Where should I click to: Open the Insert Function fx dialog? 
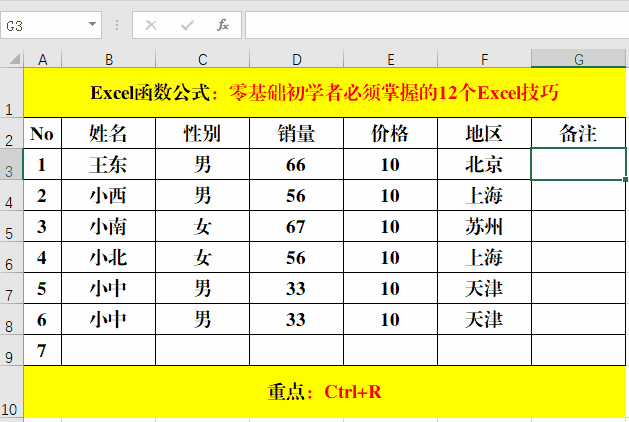(223, 25)
